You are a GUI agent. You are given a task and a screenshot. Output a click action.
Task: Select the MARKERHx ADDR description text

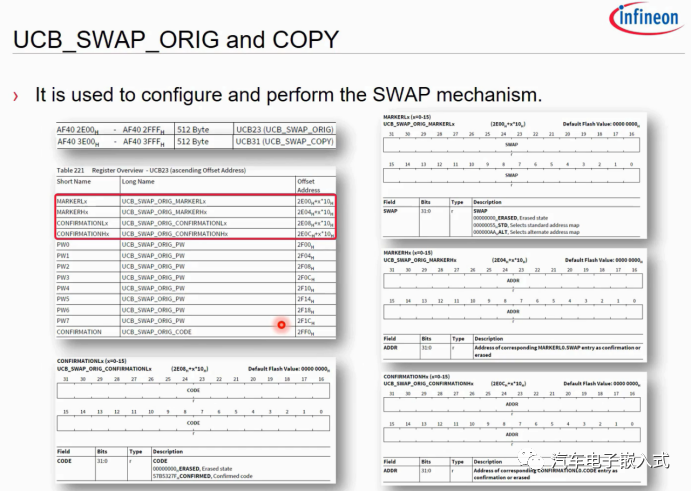pyautogui.click(x=557, y=351)
